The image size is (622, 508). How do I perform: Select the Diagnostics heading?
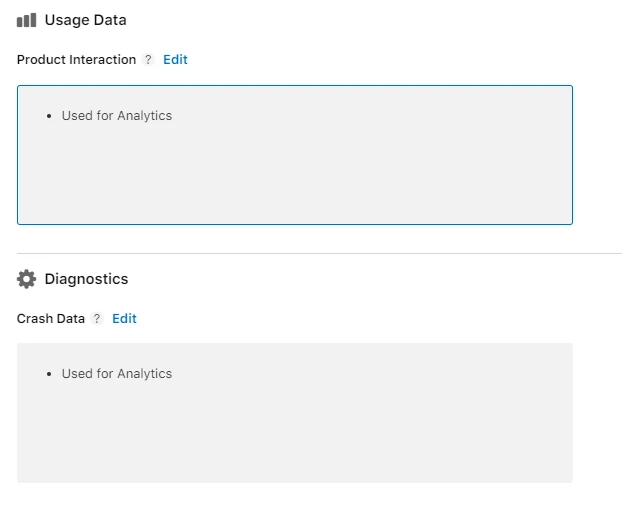click(86, 279)
